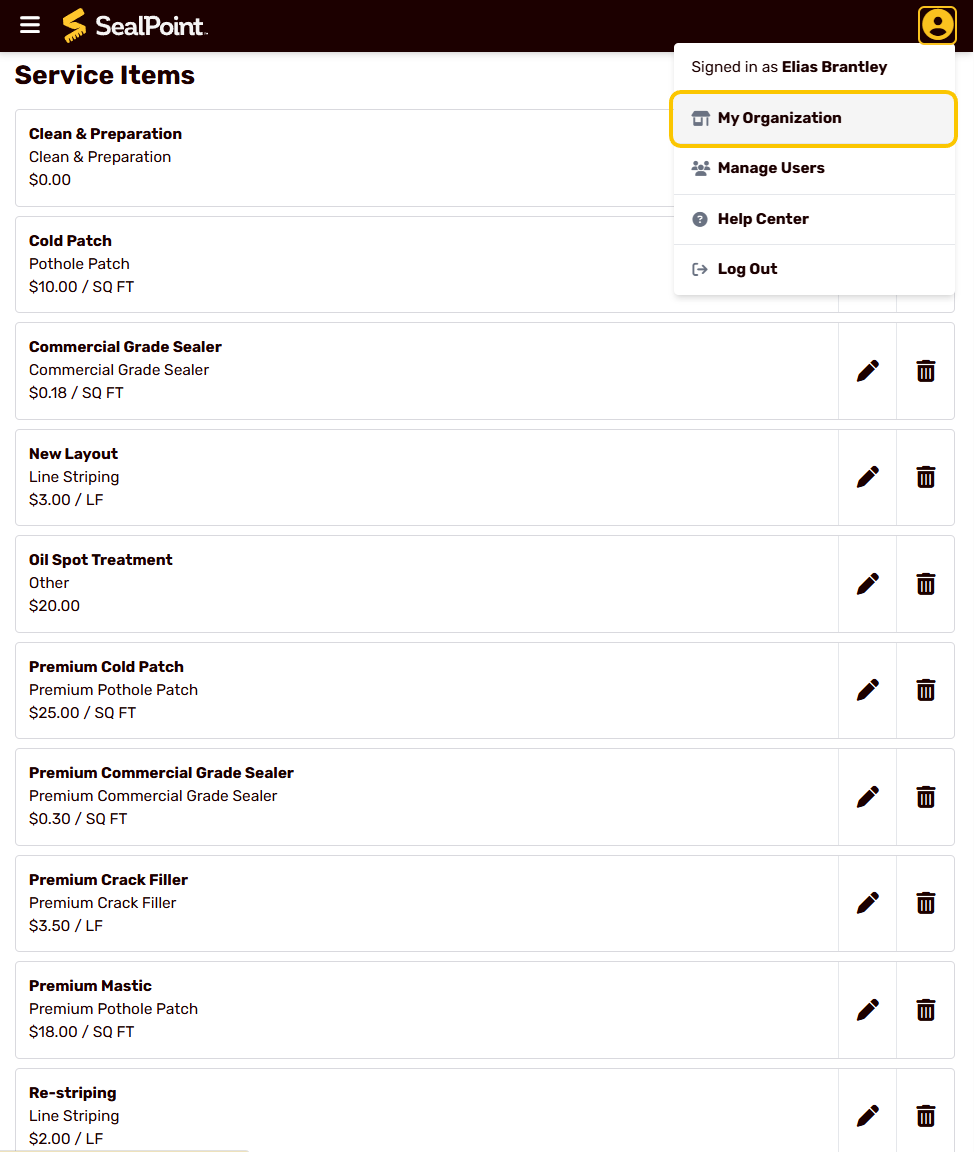
Task: Delete the Premium Cold Patch item
Action: click(x=926, y=691)
